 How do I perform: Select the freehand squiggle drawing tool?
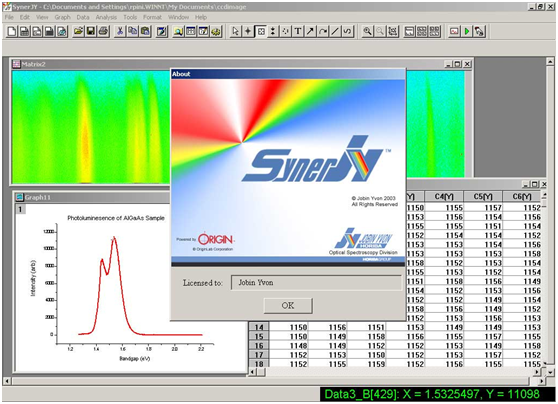[x=348, y=32]
